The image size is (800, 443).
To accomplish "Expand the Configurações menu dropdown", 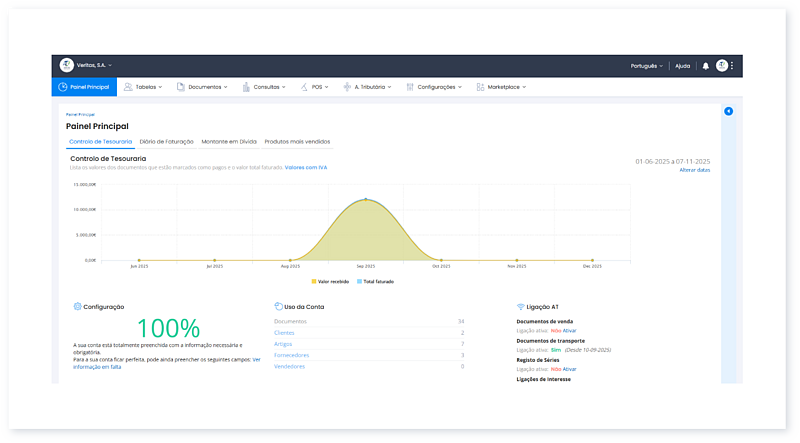I will click(x=435, y=87).
